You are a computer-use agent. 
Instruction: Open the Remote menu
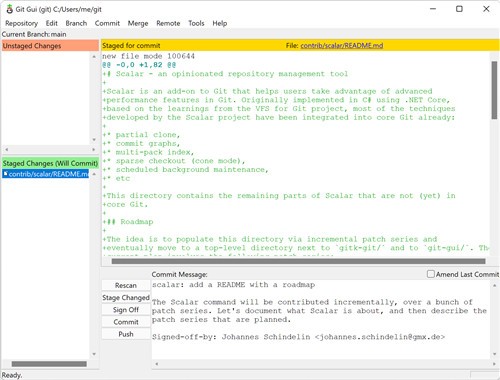tap(168, 23)
